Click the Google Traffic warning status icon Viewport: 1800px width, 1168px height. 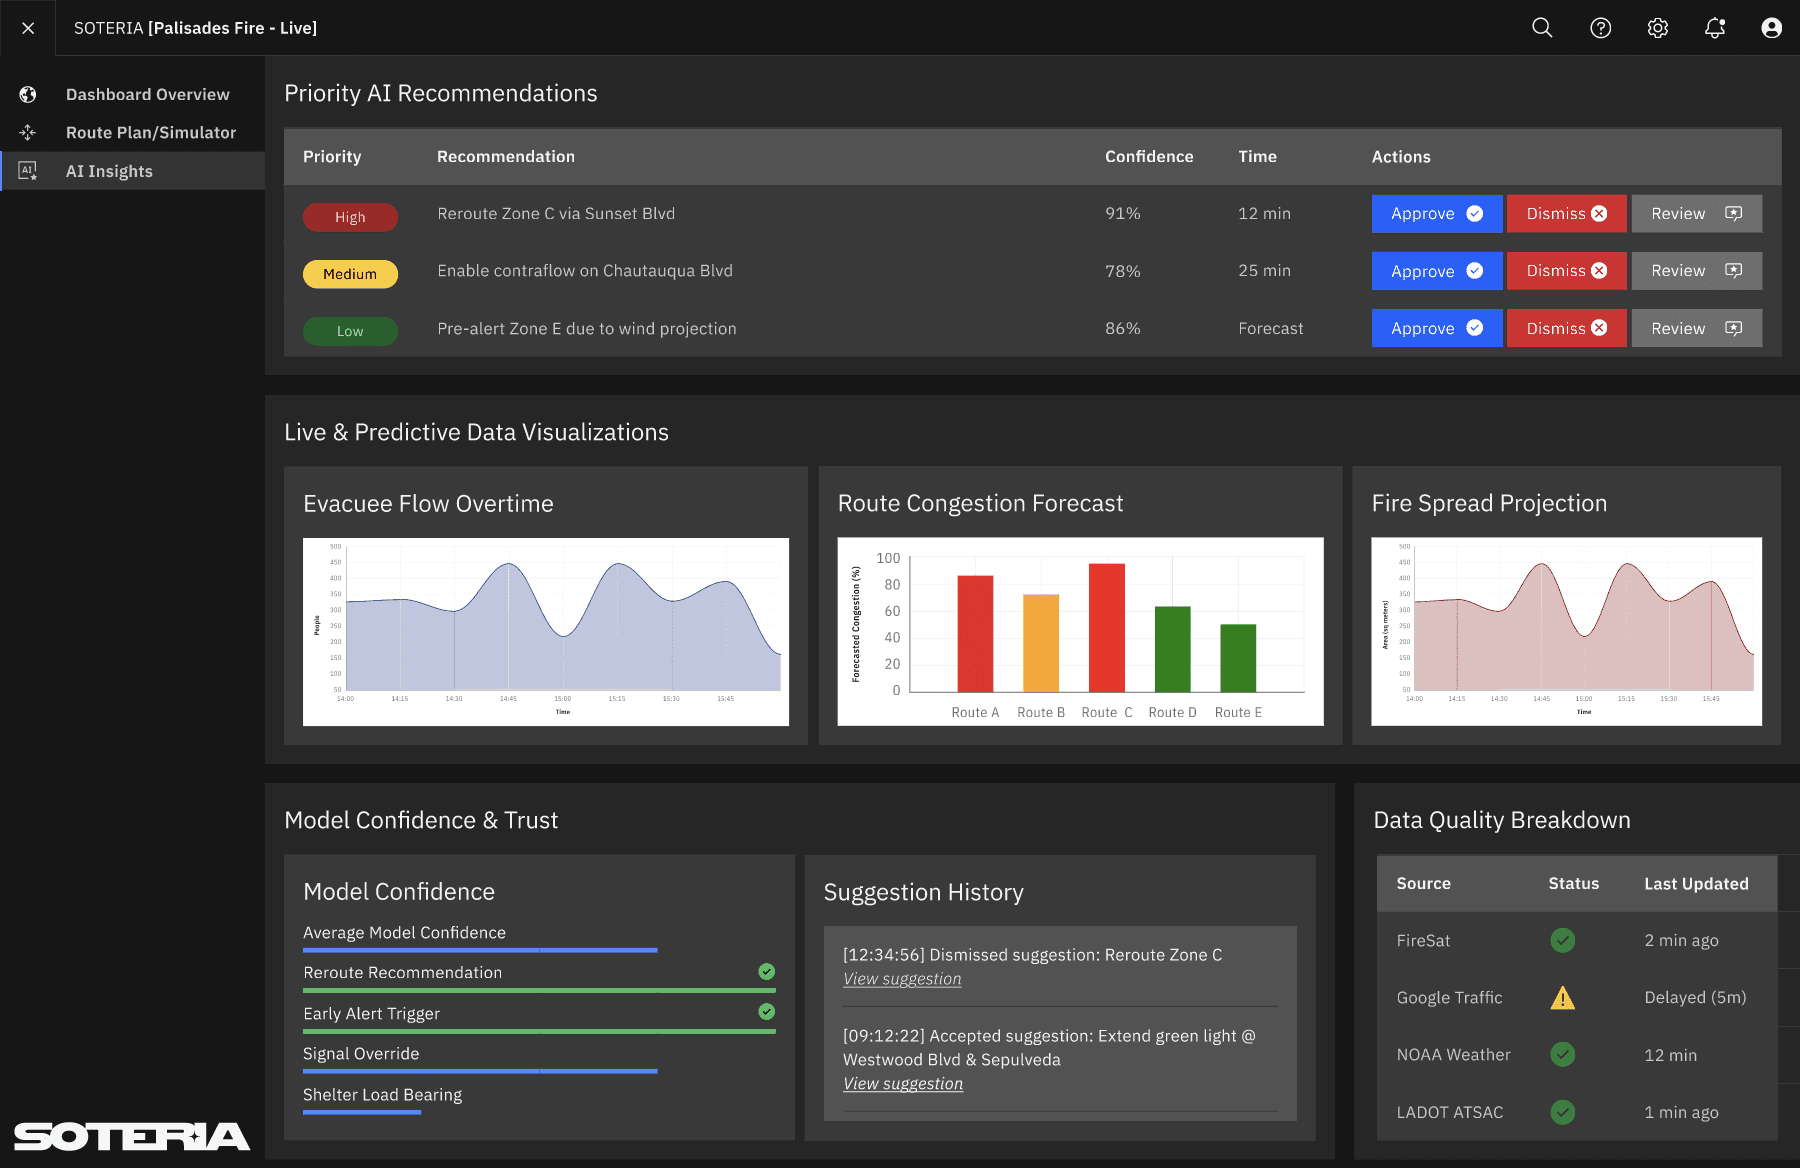(x=1562, y=998)
